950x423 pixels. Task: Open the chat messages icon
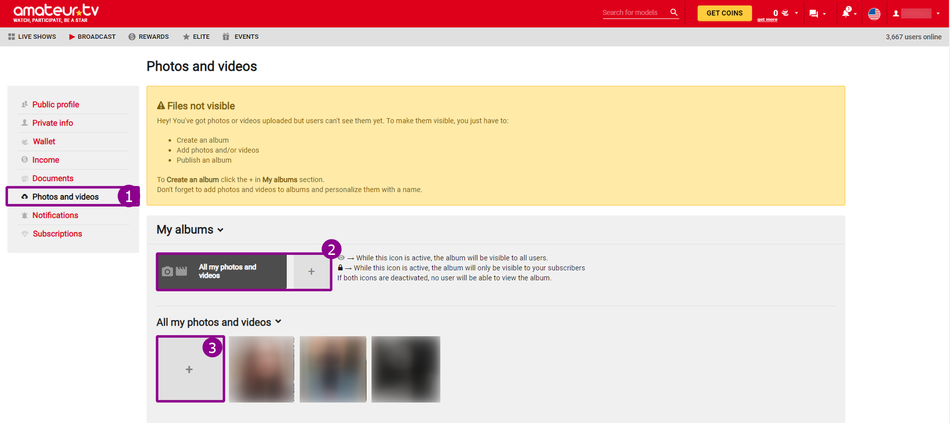(813, 14)
